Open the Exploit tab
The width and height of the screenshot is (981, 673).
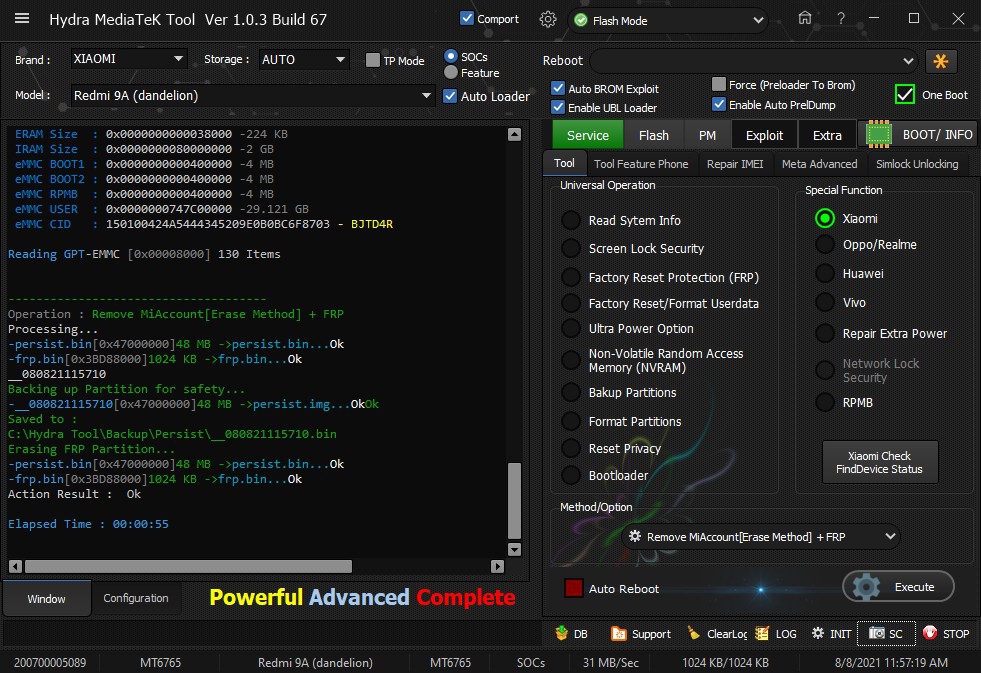(x=765, y=135)
